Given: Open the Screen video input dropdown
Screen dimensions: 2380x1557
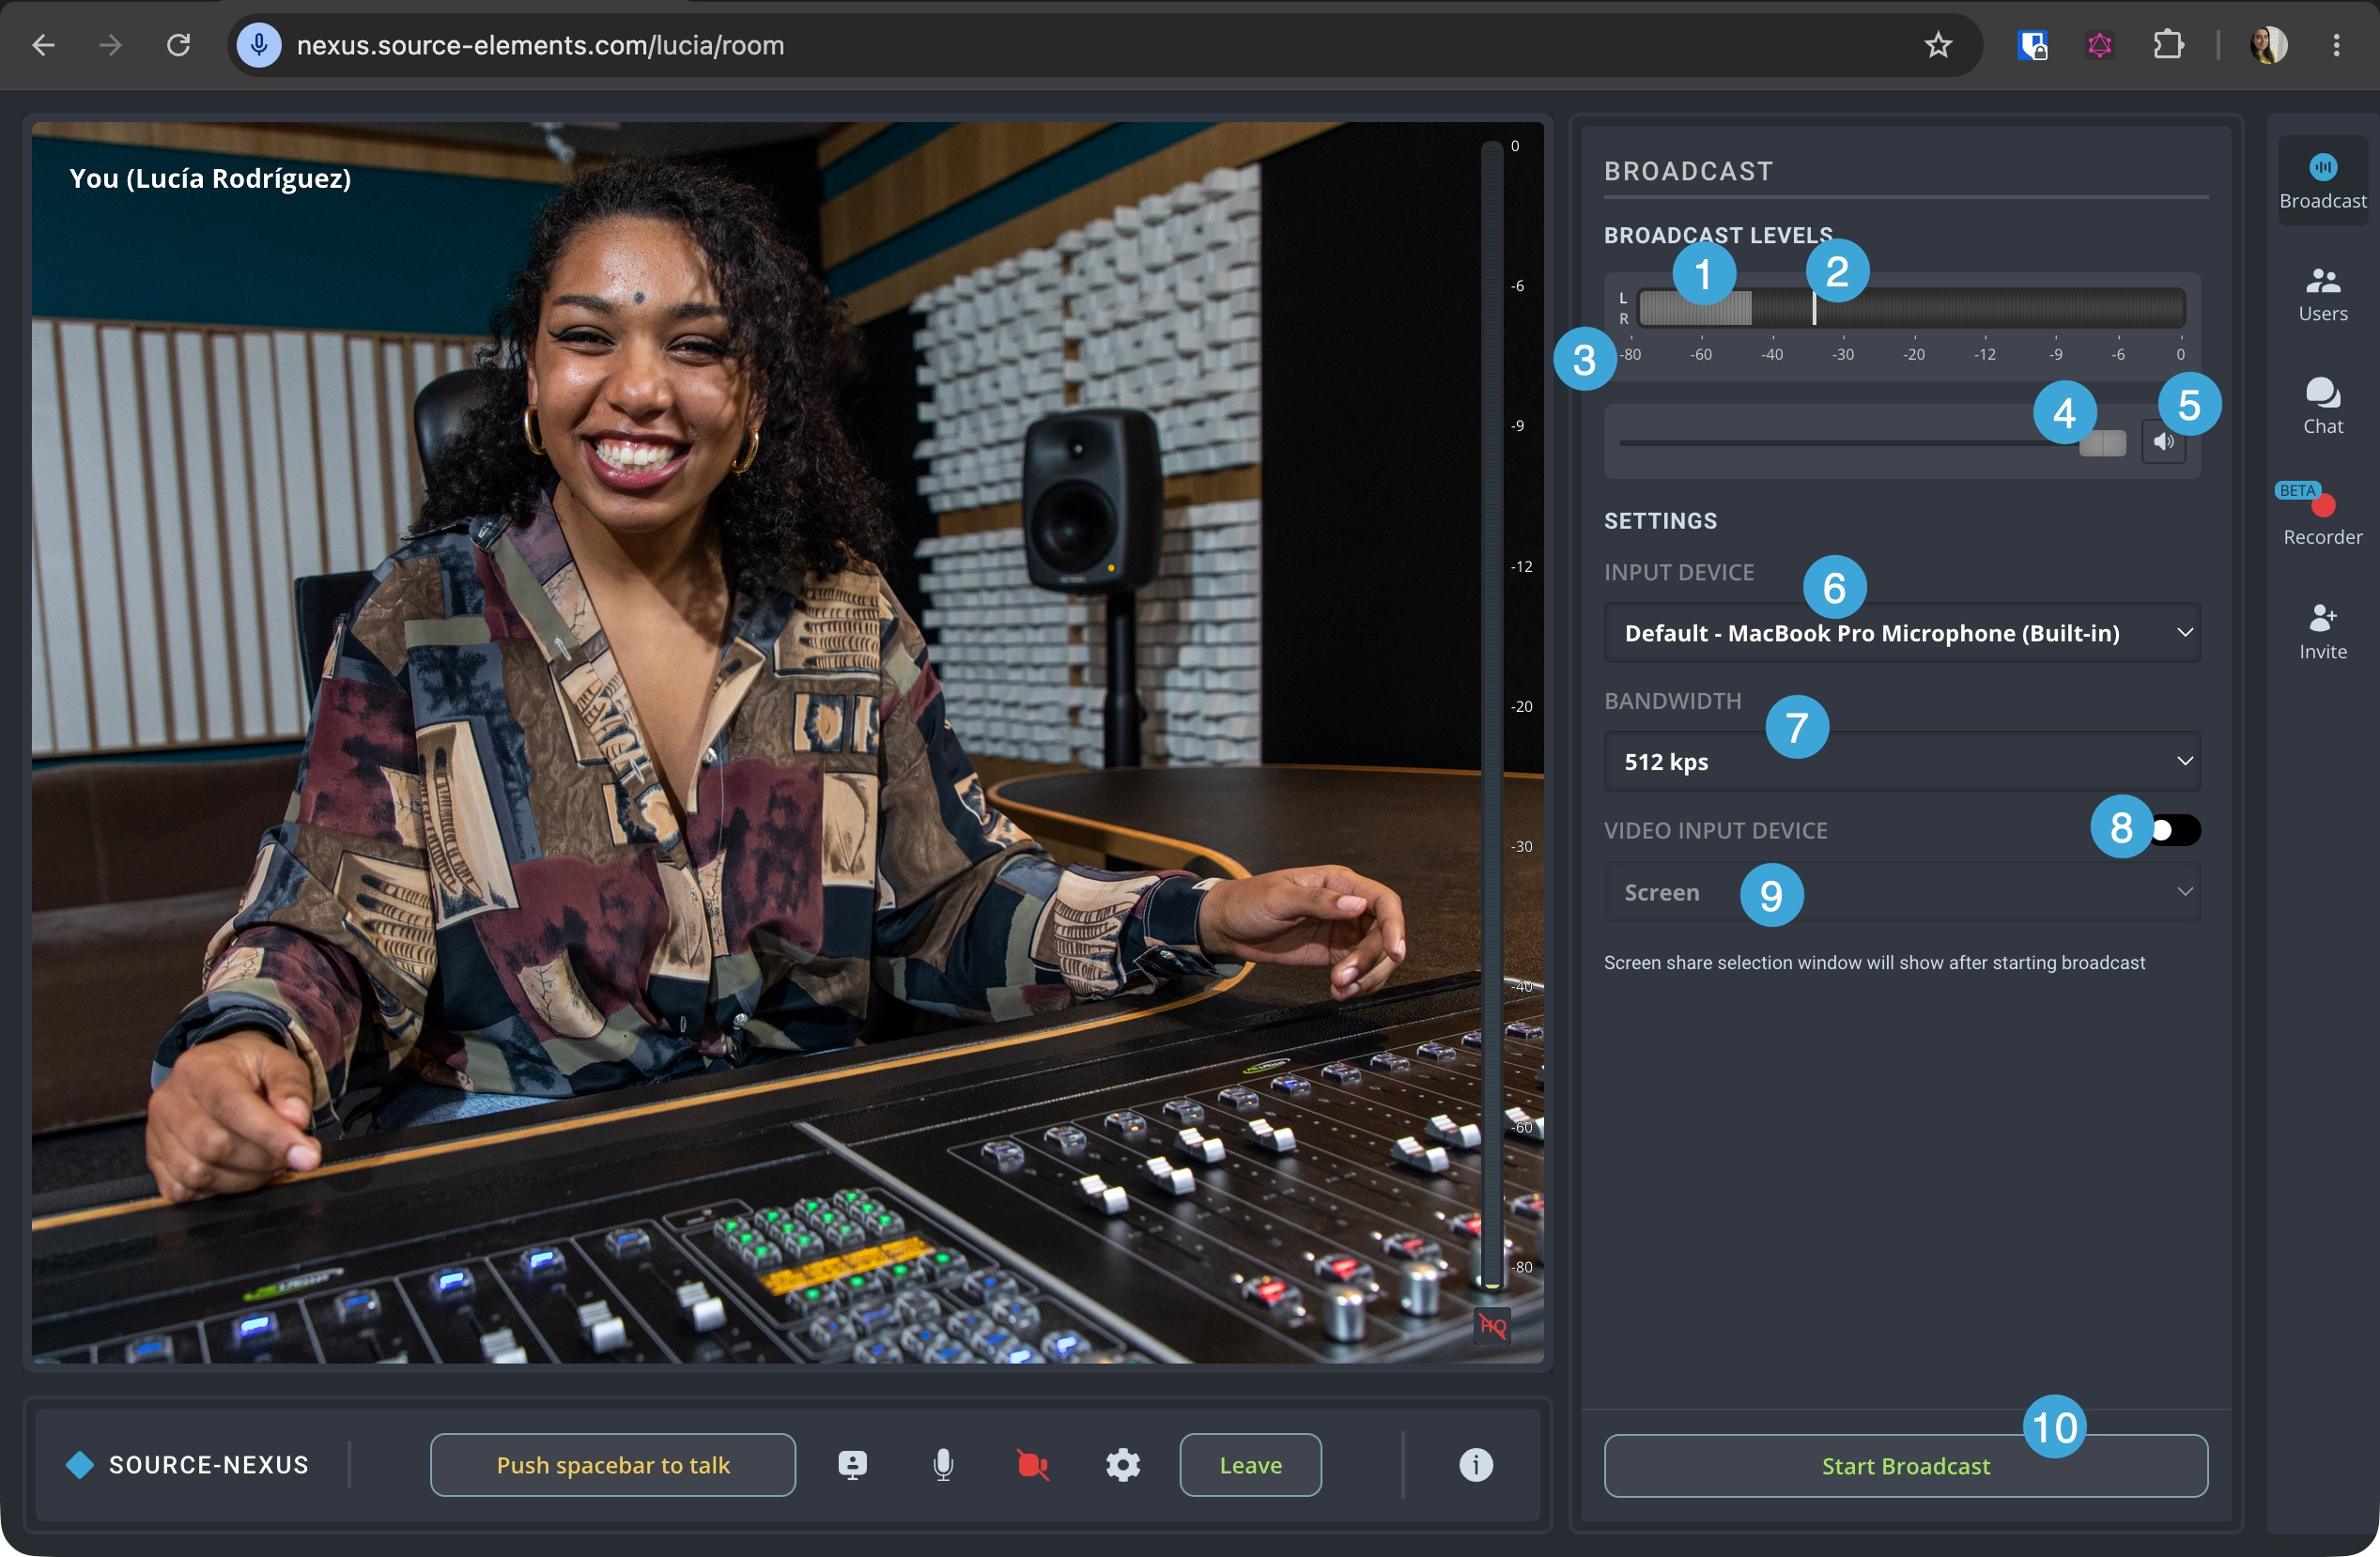Looking at the screenshot, I should [1901, 892].
